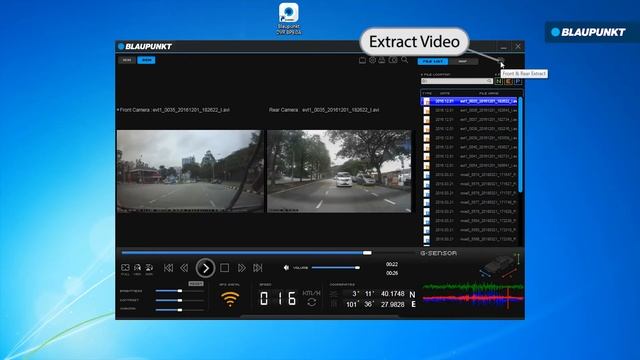Image resolution: width=640 pixels, height=360 pixels.
Task: Click the rear camera video frame
Action: [339, 171]
